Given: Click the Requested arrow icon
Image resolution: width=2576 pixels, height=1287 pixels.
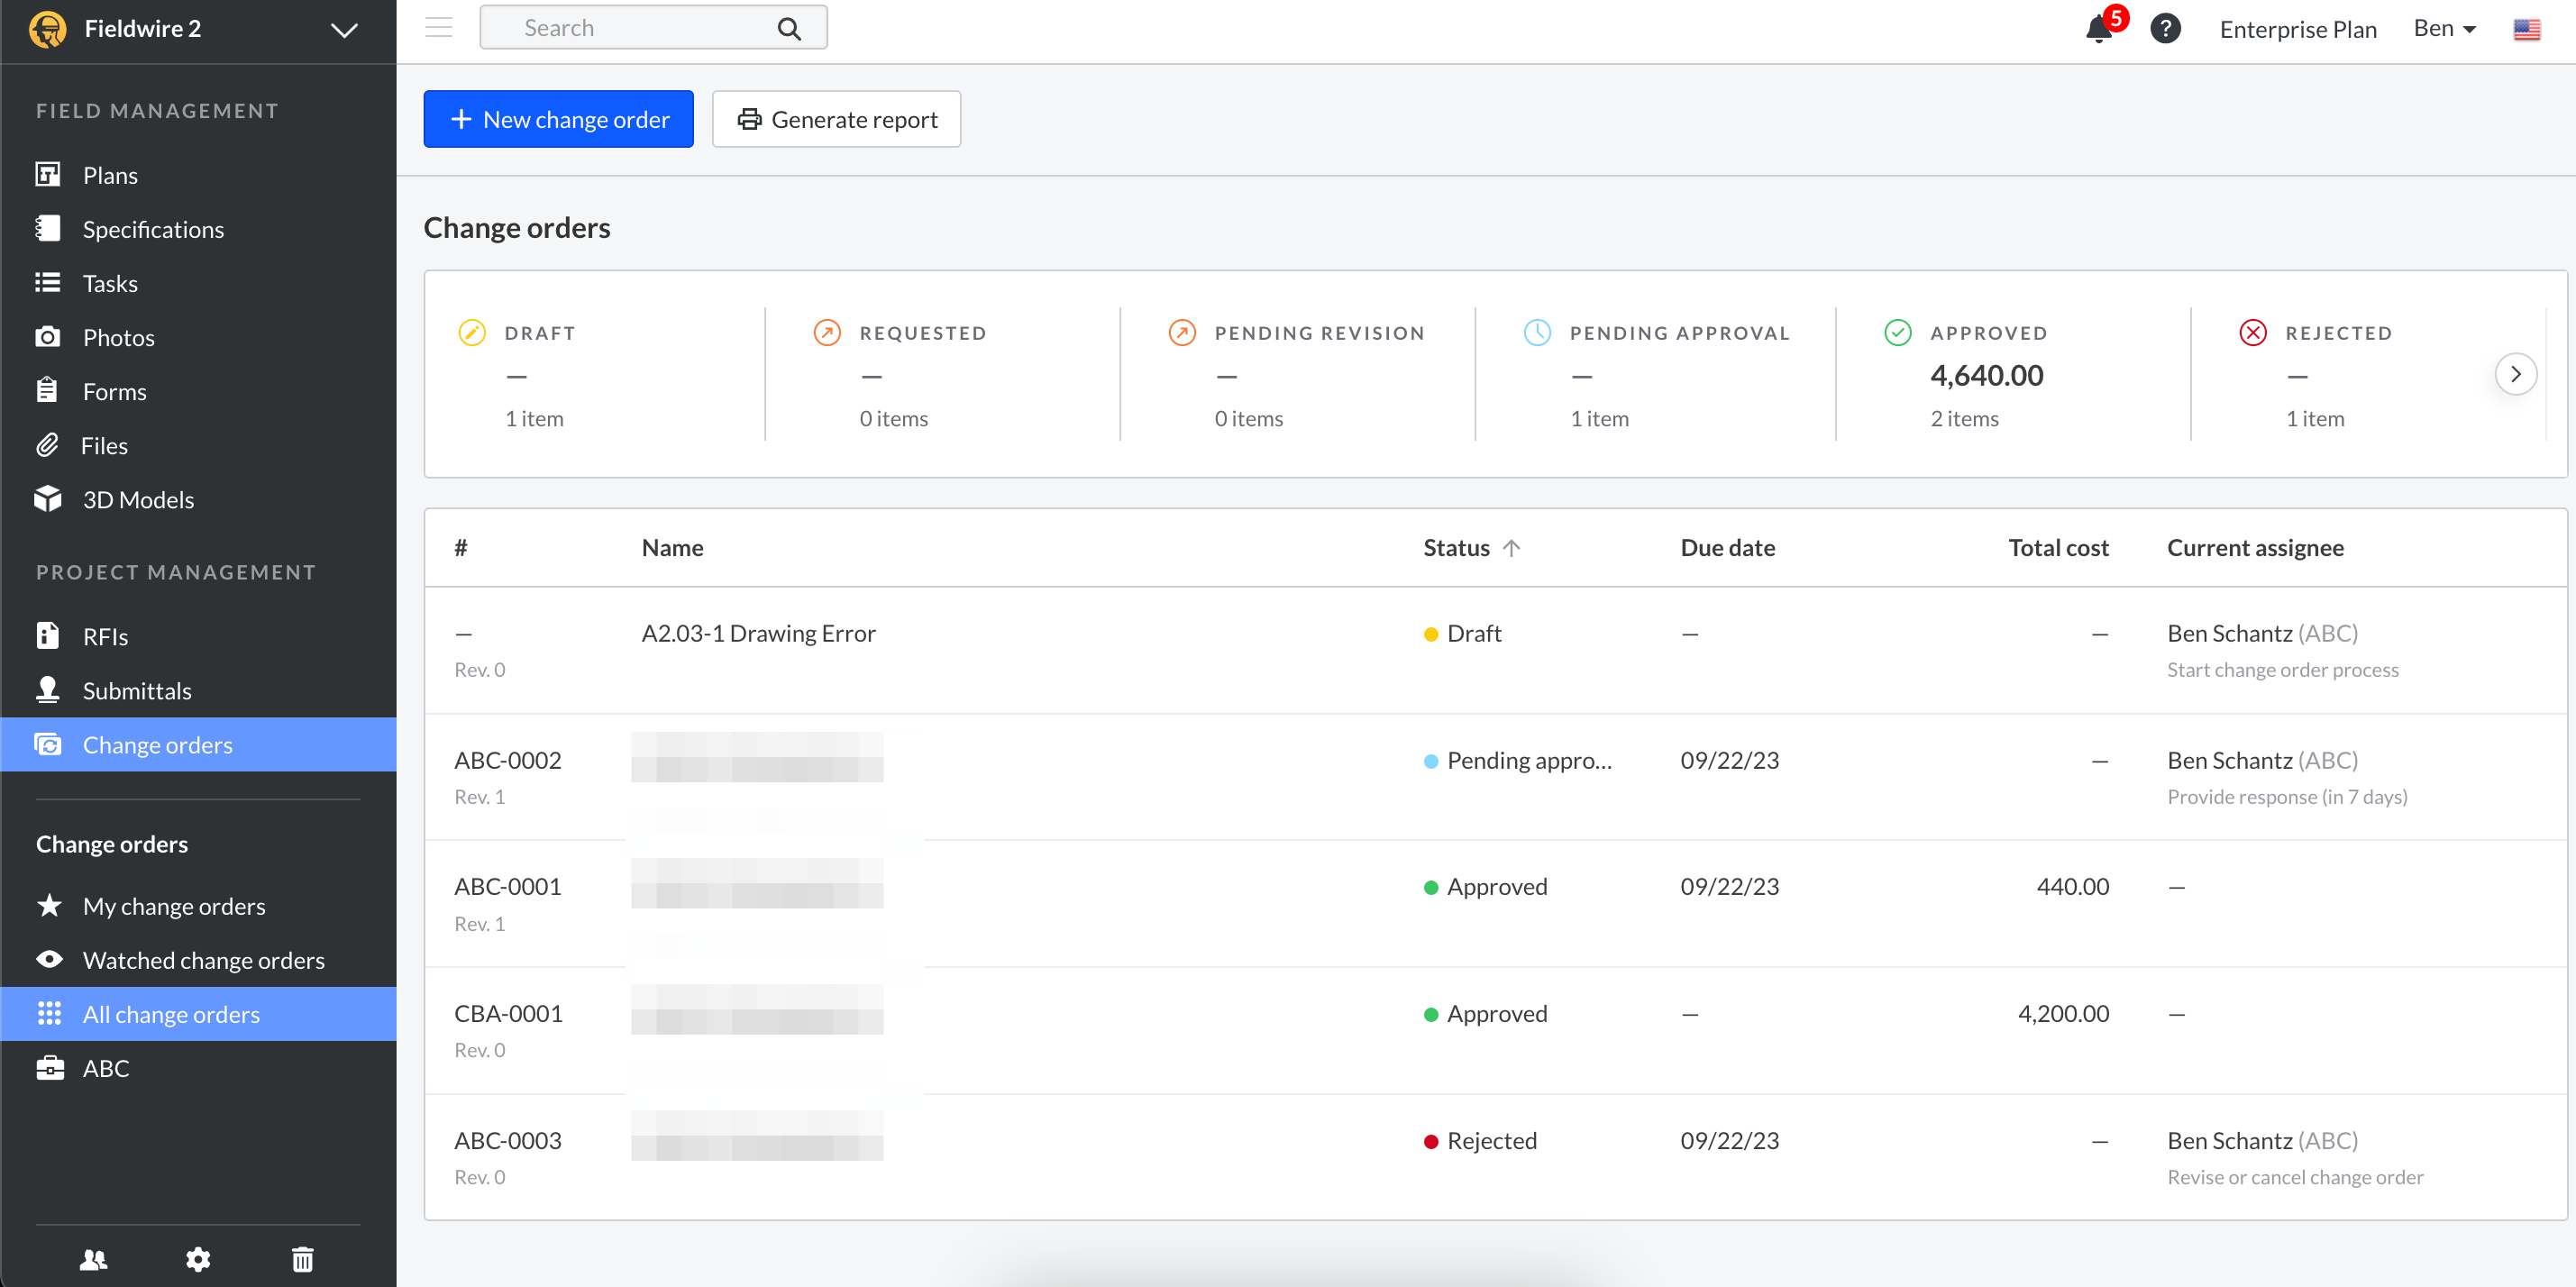Looking at the screenshot, I should (x=826, y=332).
